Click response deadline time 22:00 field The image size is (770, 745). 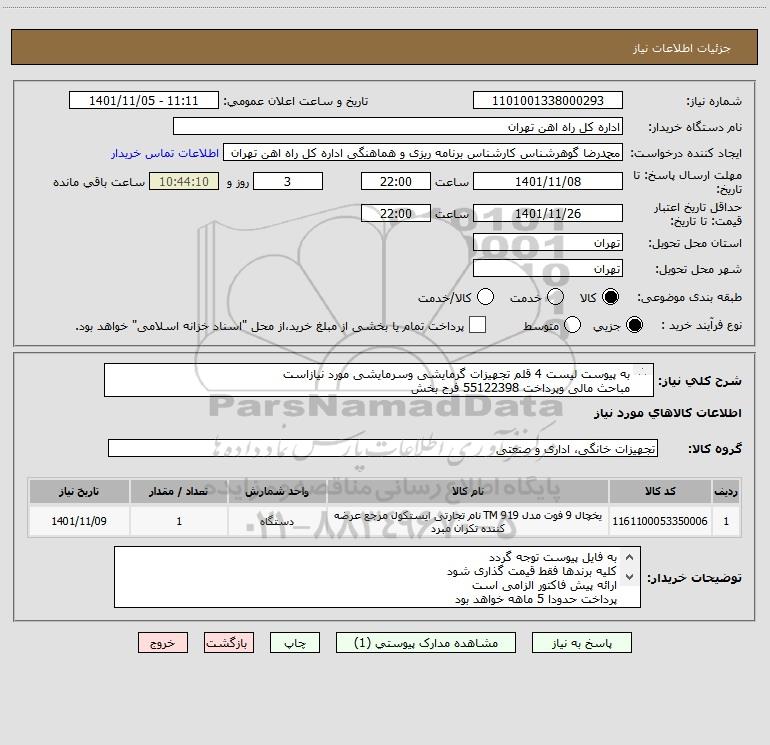pyautogui.click(x=396, y=182)
